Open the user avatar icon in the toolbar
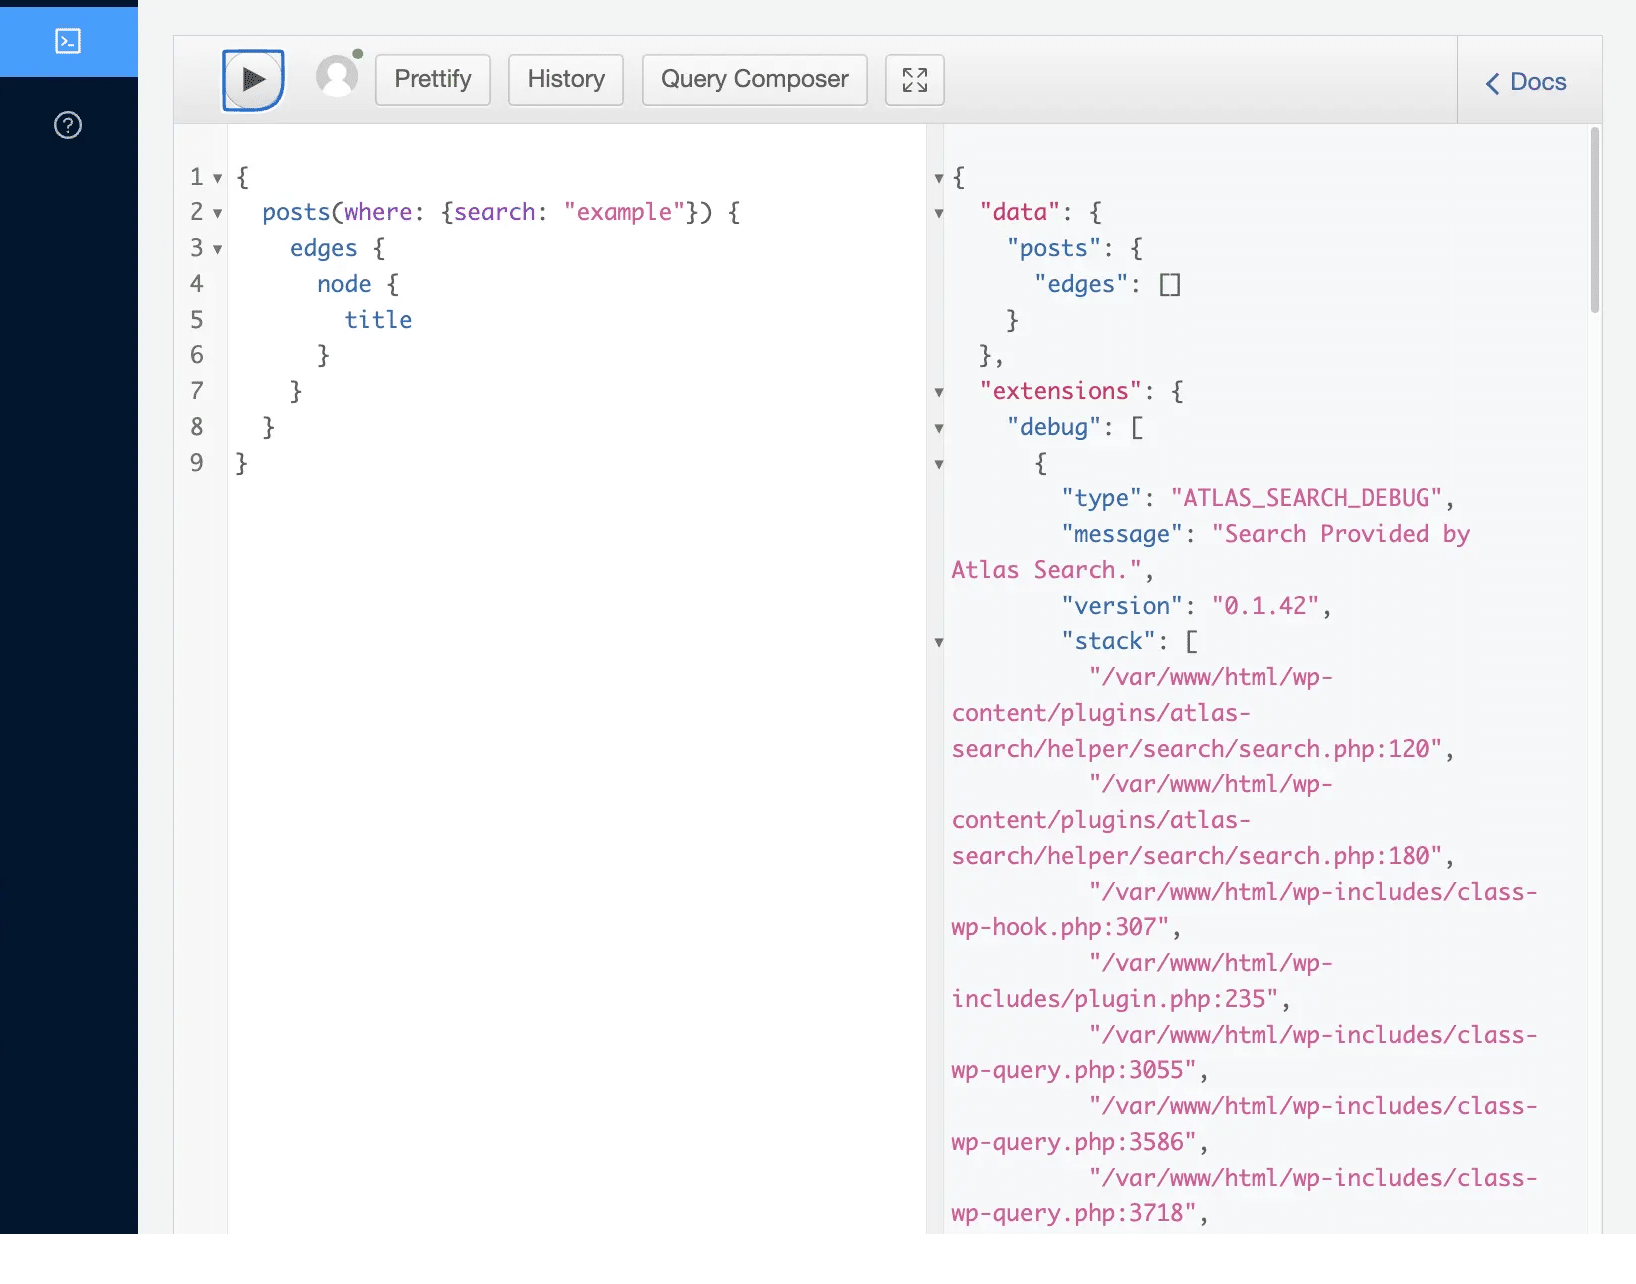This screenshot has width=1636, height=1284. (x=337, y=74)
